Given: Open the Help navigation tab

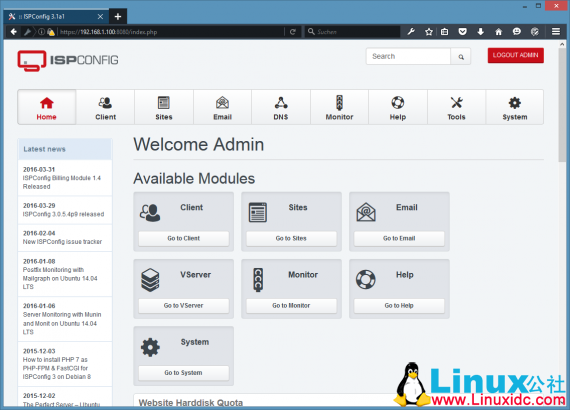Looking at the screenshot, I should pos(398,107).
